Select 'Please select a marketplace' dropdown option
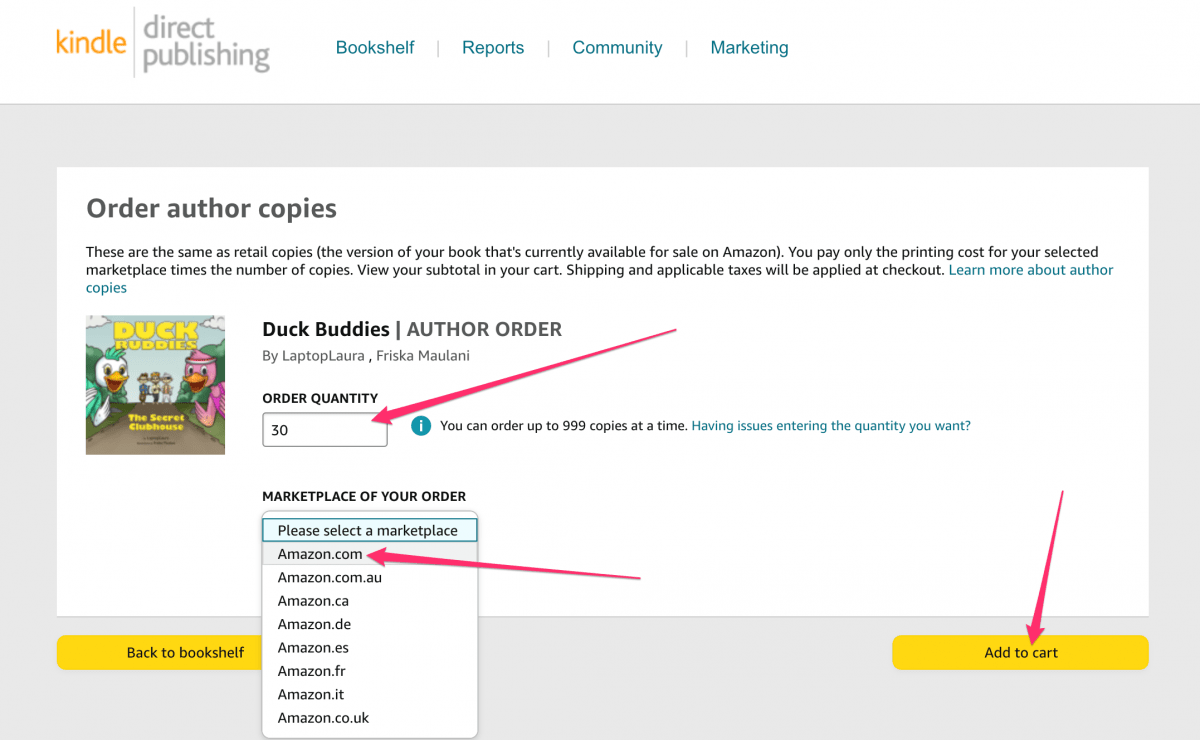This screenshot has width=1200, height=740. pyautogui.click(x=370, y=530)
